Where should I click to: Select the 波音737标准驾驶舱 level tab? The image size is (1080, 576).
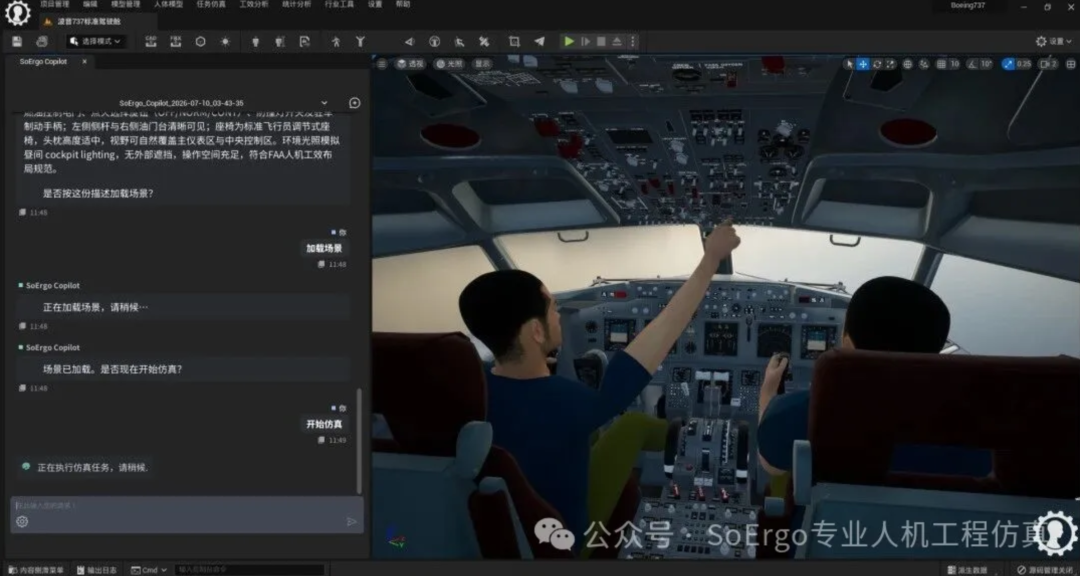[89, 21]
